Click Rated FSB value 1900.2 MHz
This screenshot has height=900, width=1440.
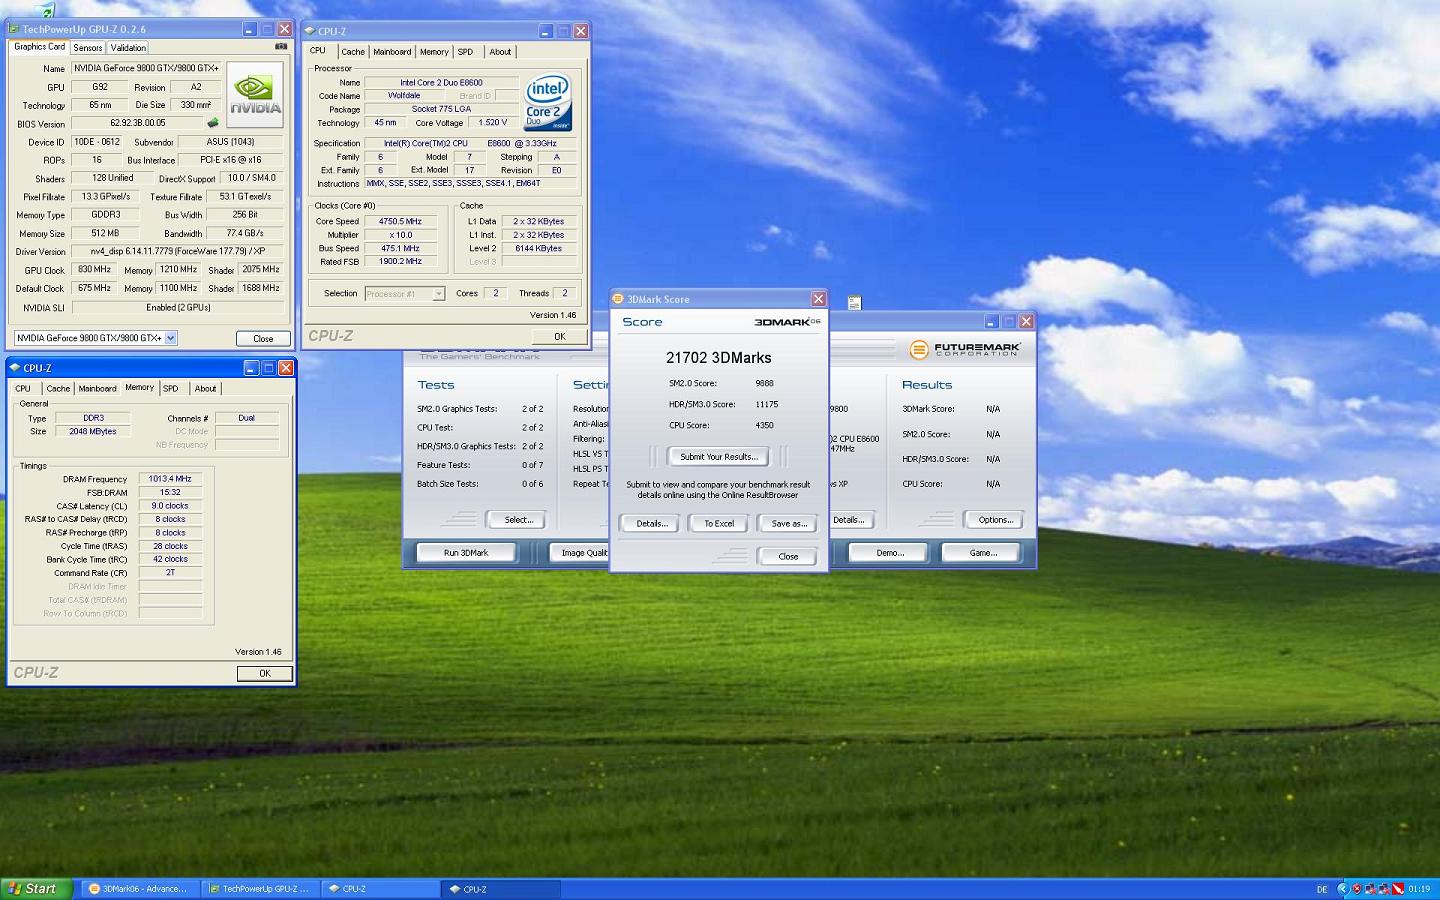click(x=400, y=262)
